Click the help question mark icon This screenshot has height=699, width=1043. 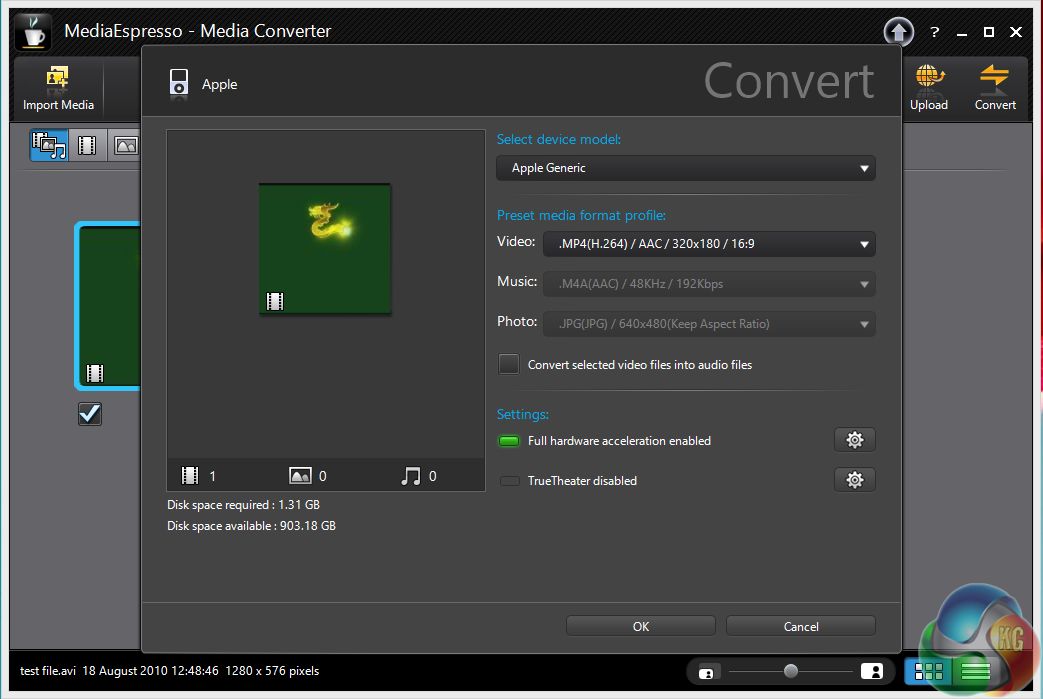(935, 32)
